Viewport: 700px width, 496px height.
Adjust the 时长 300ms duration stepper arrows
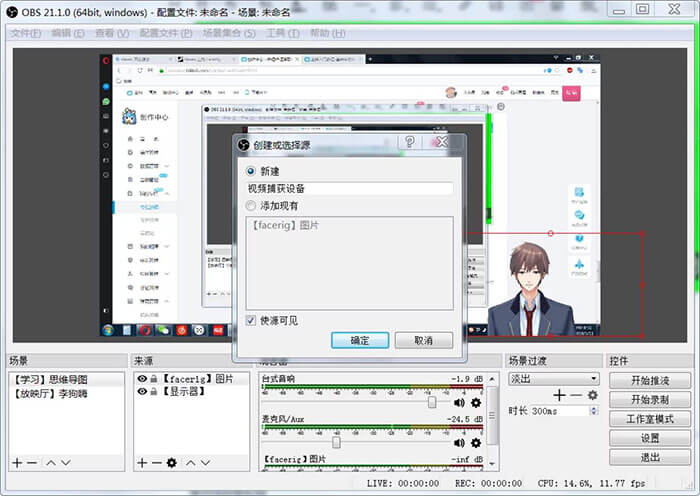[594, 411]
